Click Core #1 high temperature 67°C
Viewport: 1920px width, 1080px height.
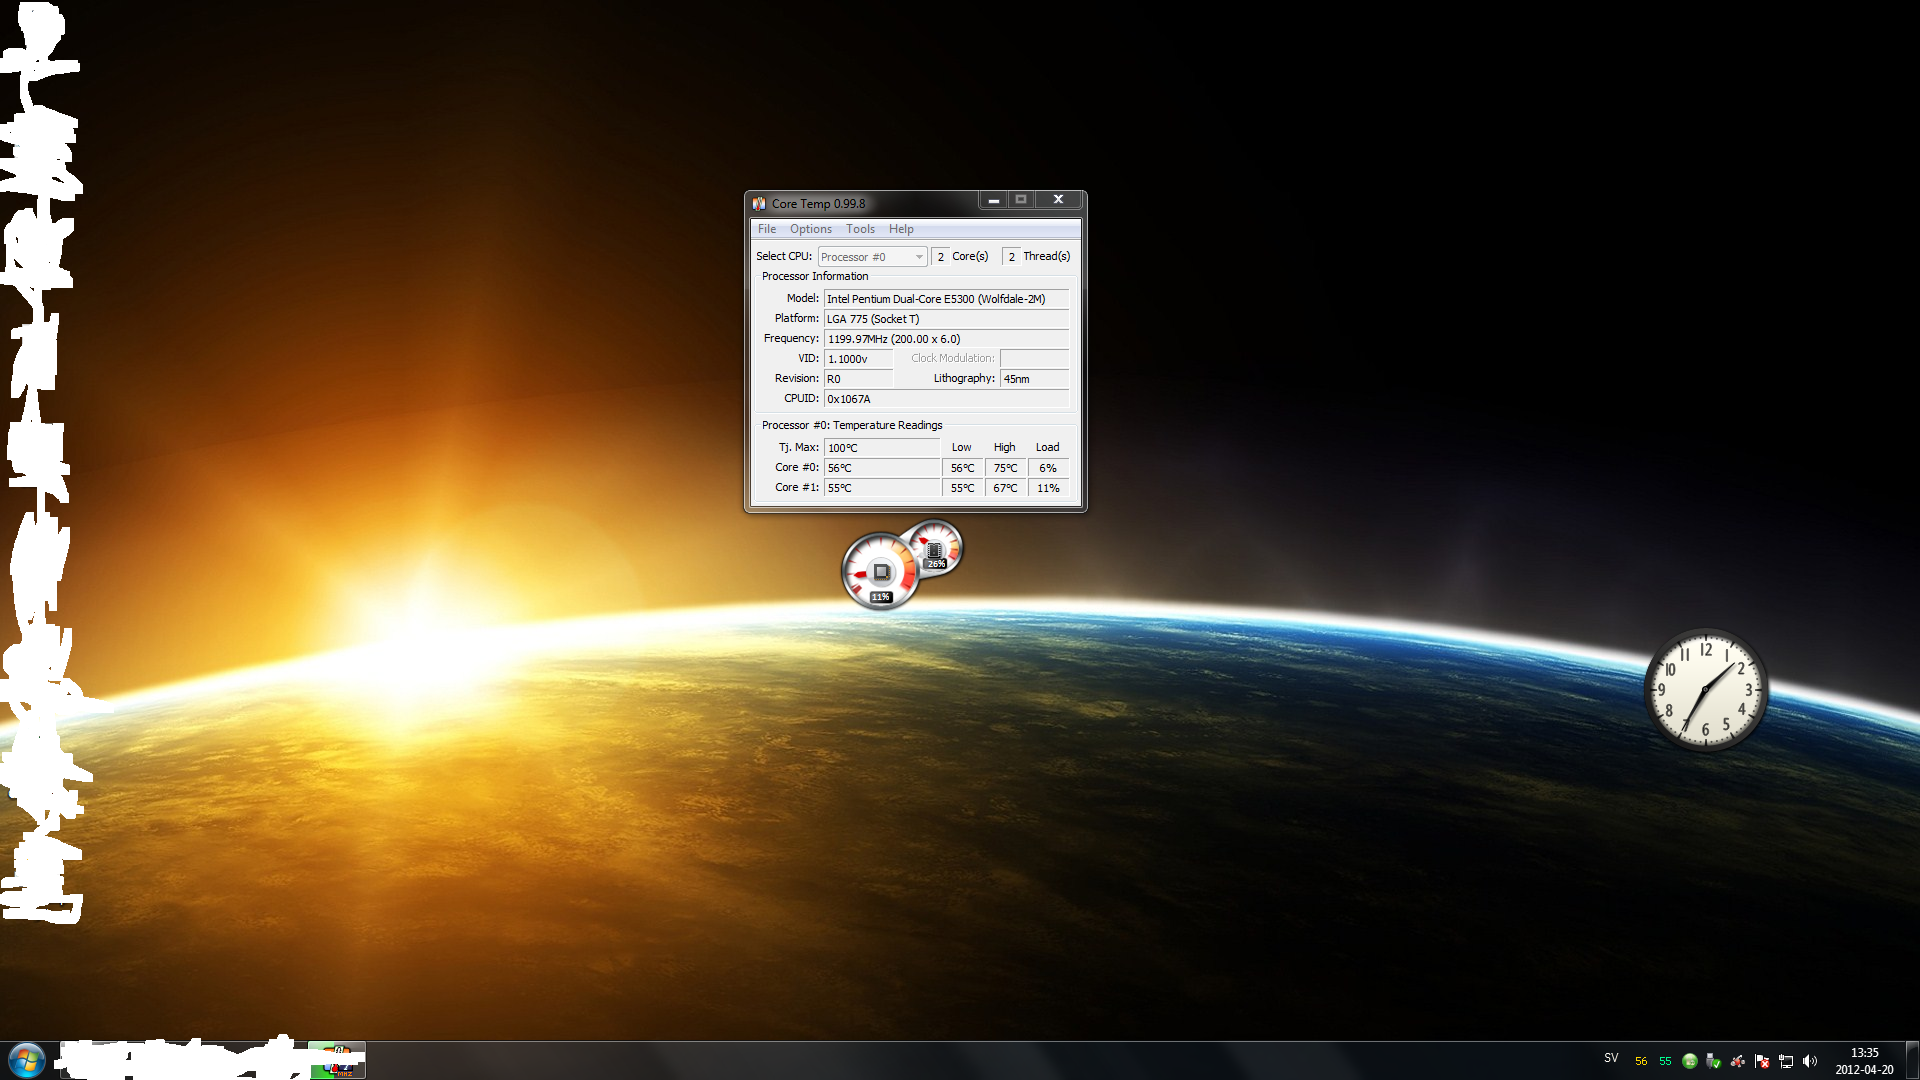point(1005,488)
